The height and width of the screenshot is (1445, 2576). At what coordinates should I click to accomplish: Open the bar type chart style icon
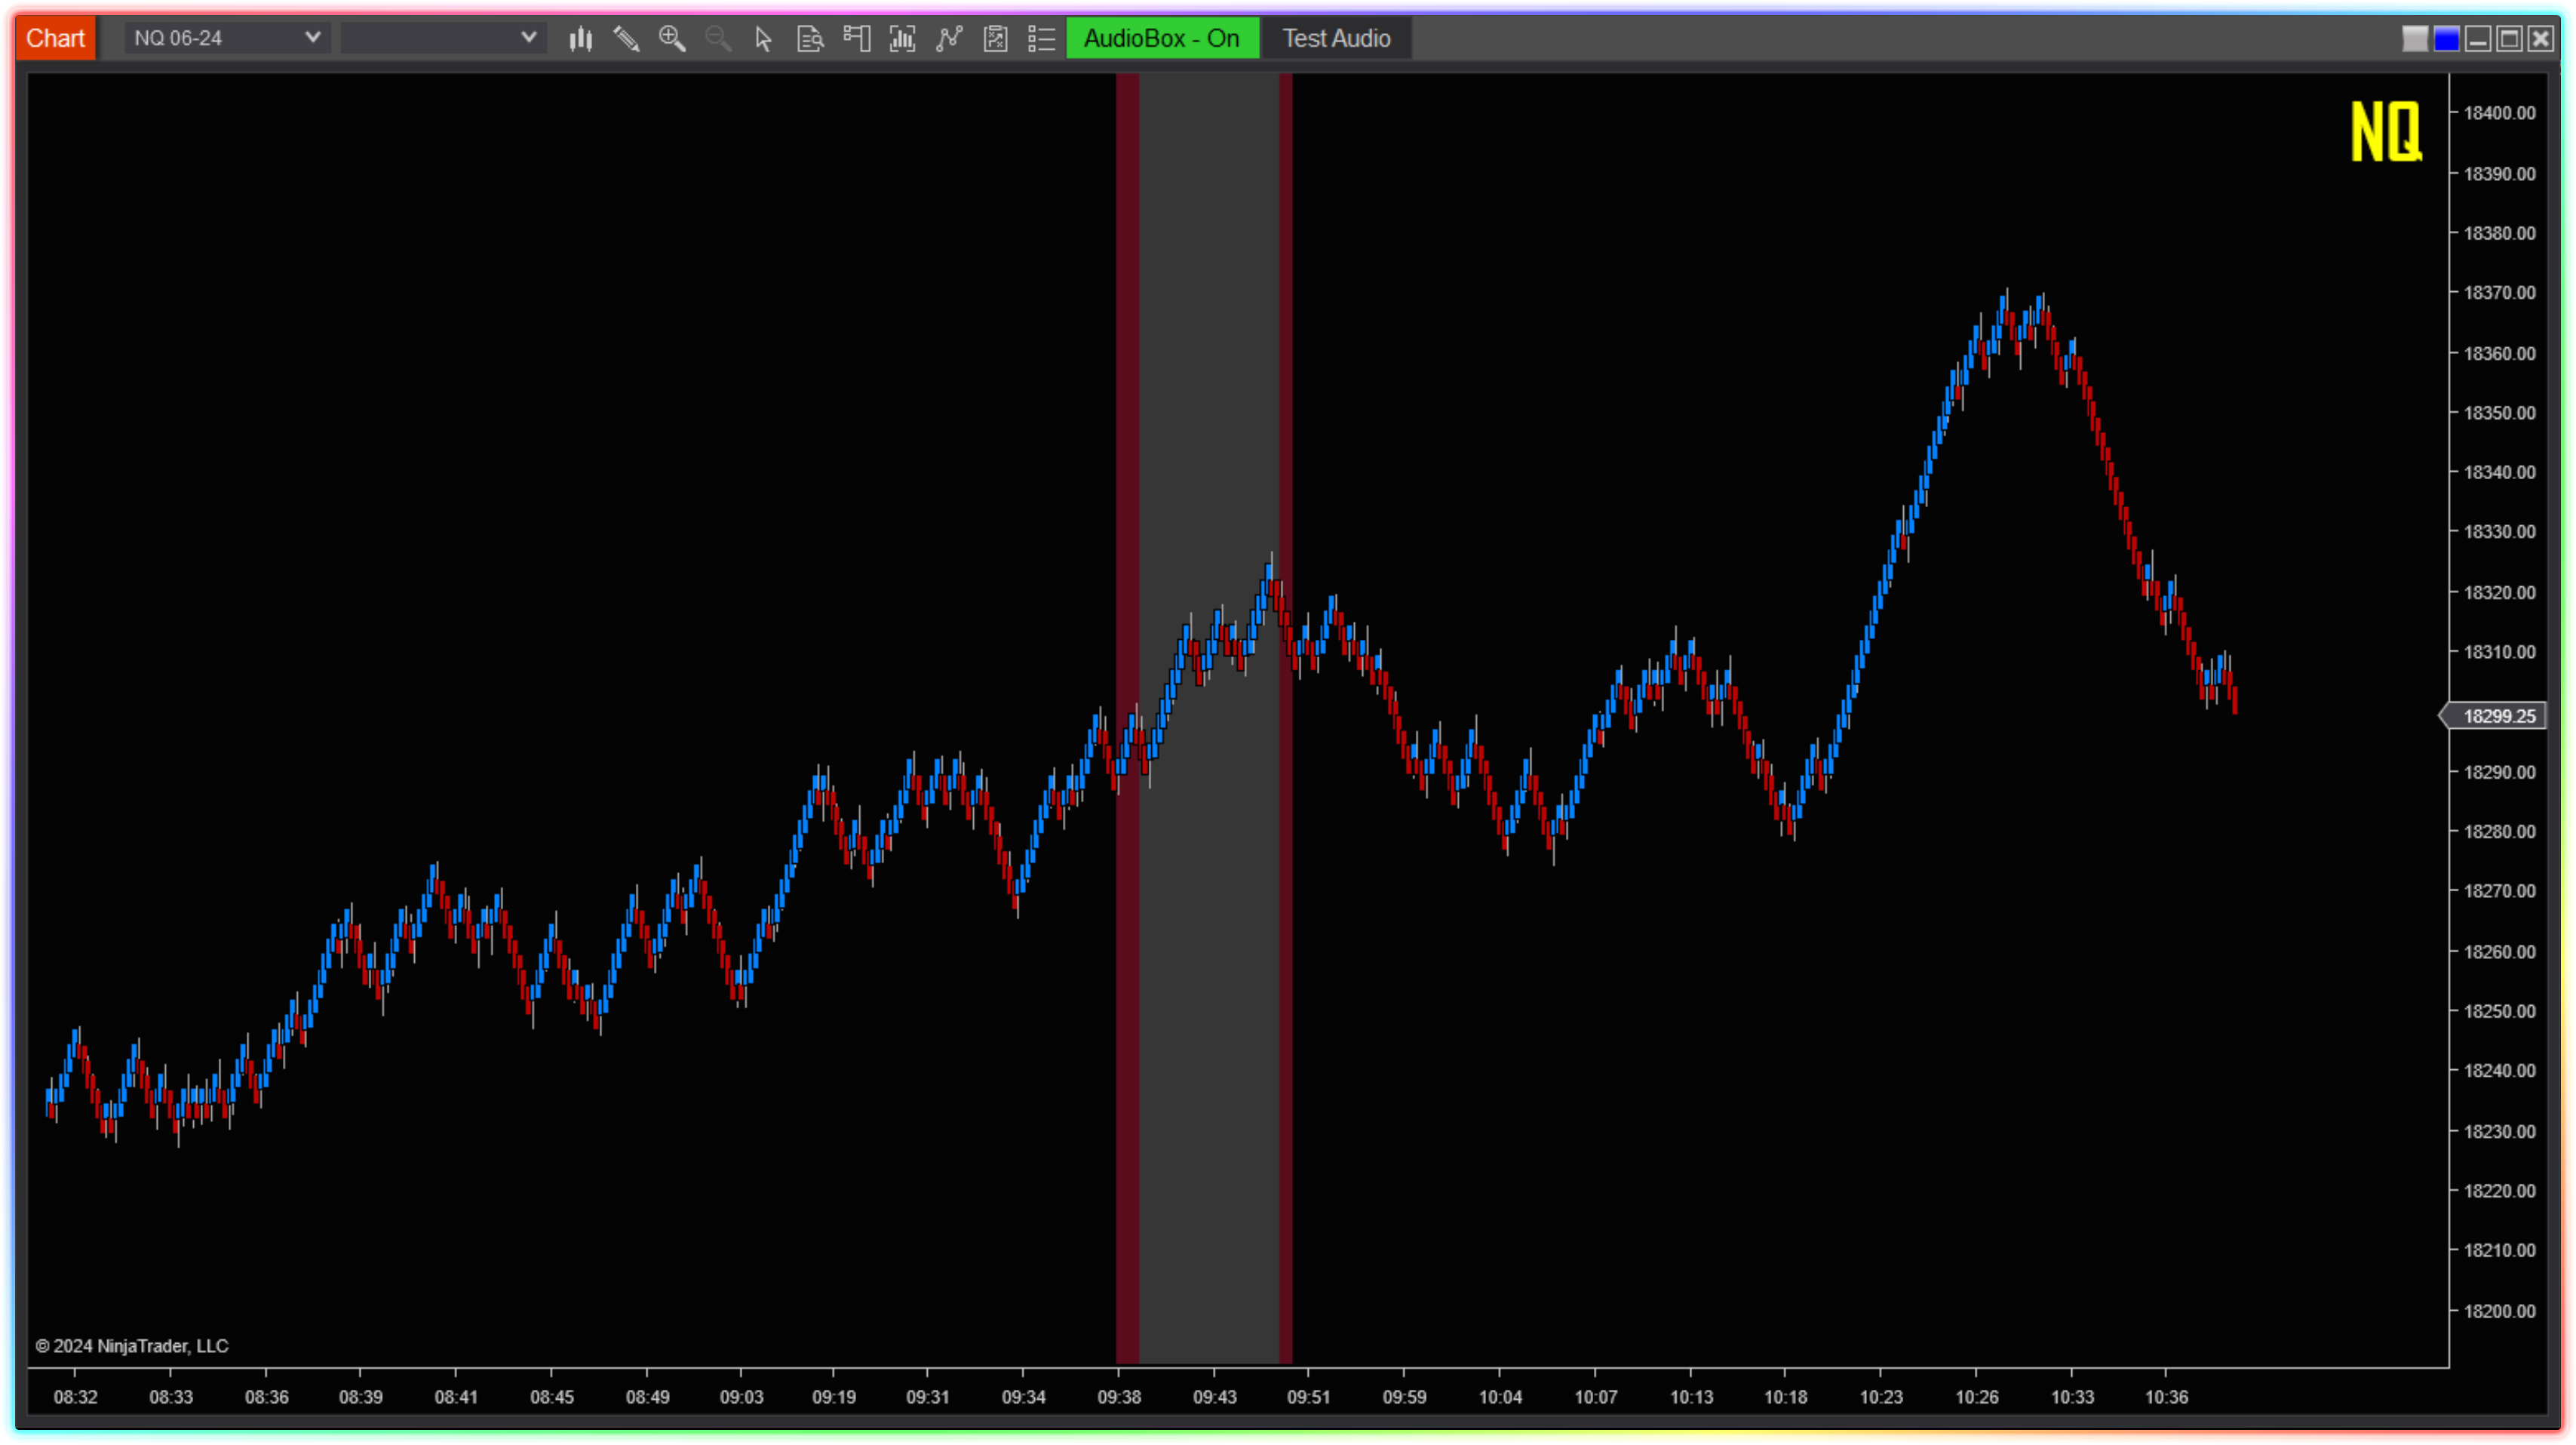coord(581,39)
